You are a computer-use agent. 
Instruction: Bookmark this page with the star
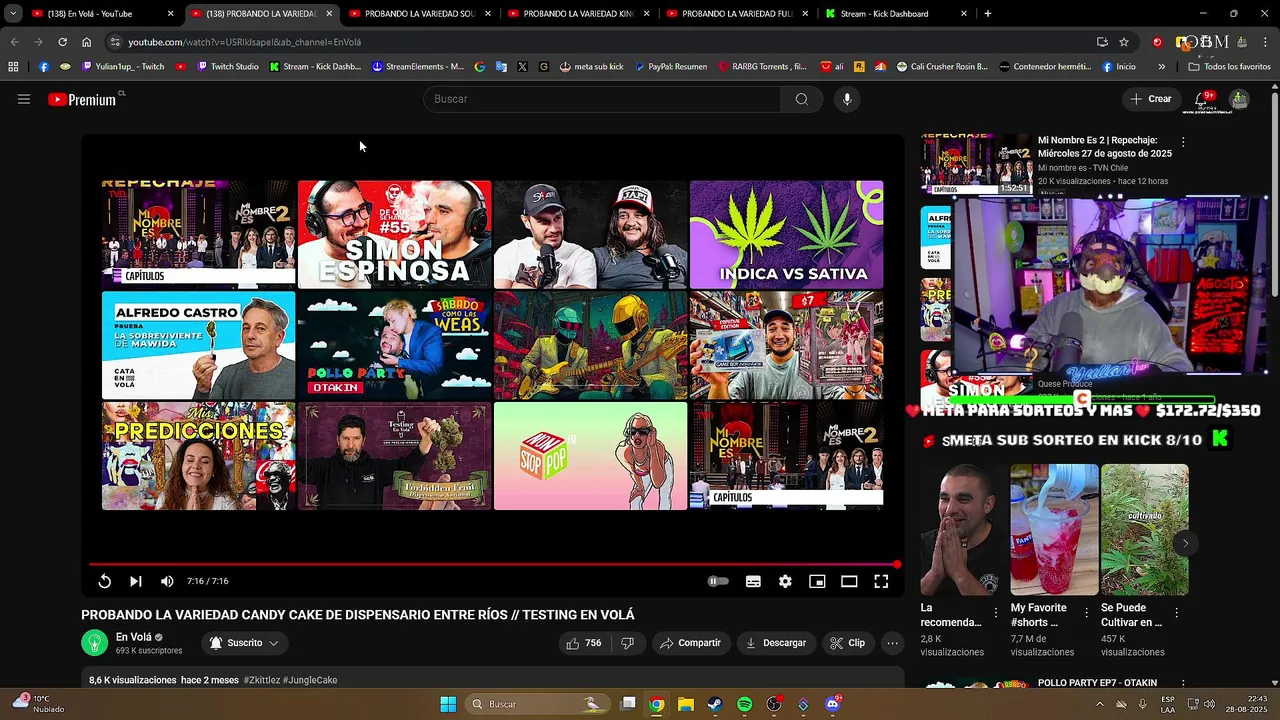point(1124,42)
